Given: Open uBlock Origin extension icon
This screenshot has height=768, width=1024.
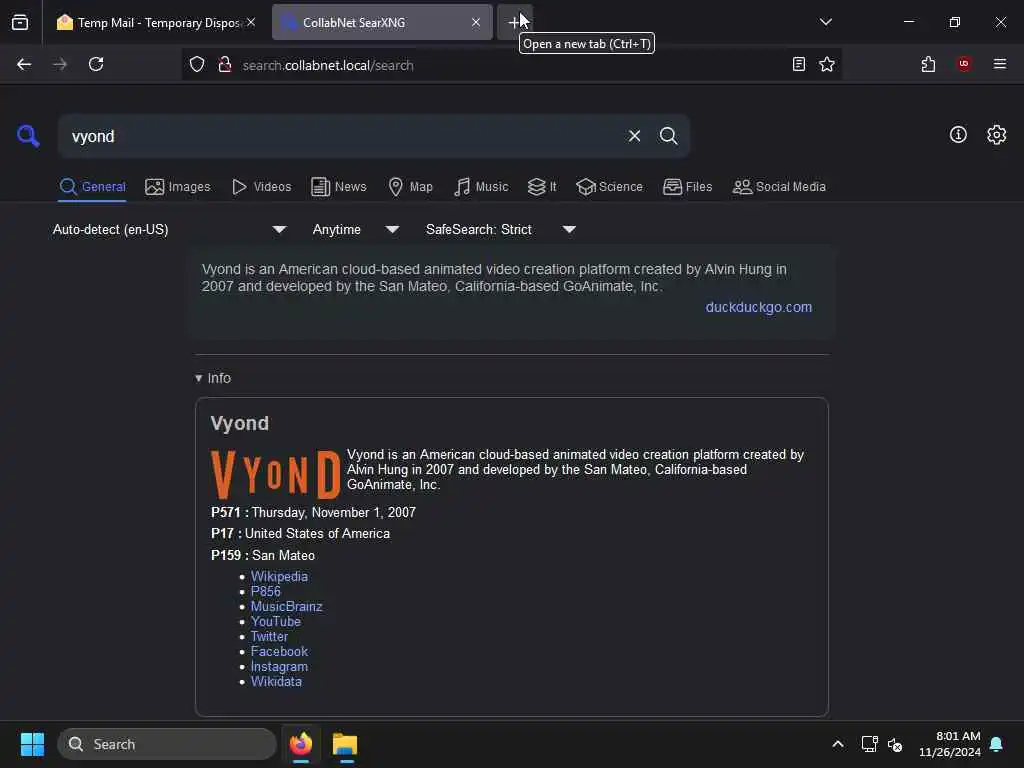Looking at the screenshot, I should [964, 63].
